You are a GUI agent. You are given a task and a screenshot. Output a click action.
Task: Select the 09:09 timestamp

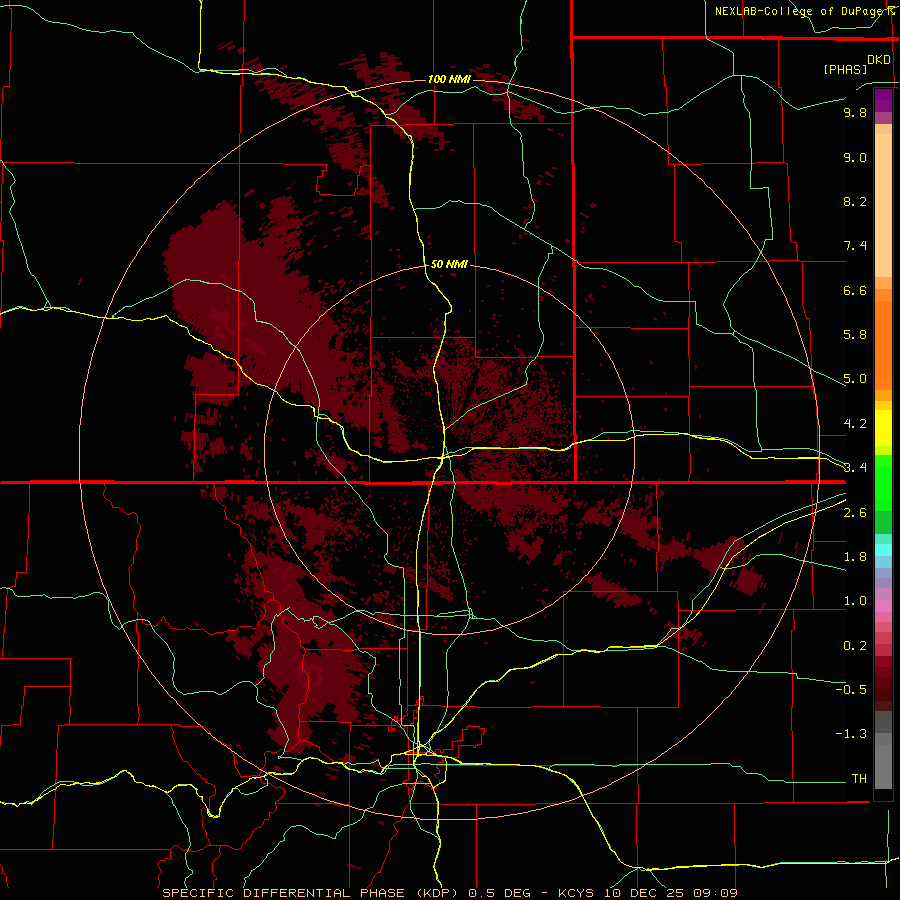click(x=715, y=893)
